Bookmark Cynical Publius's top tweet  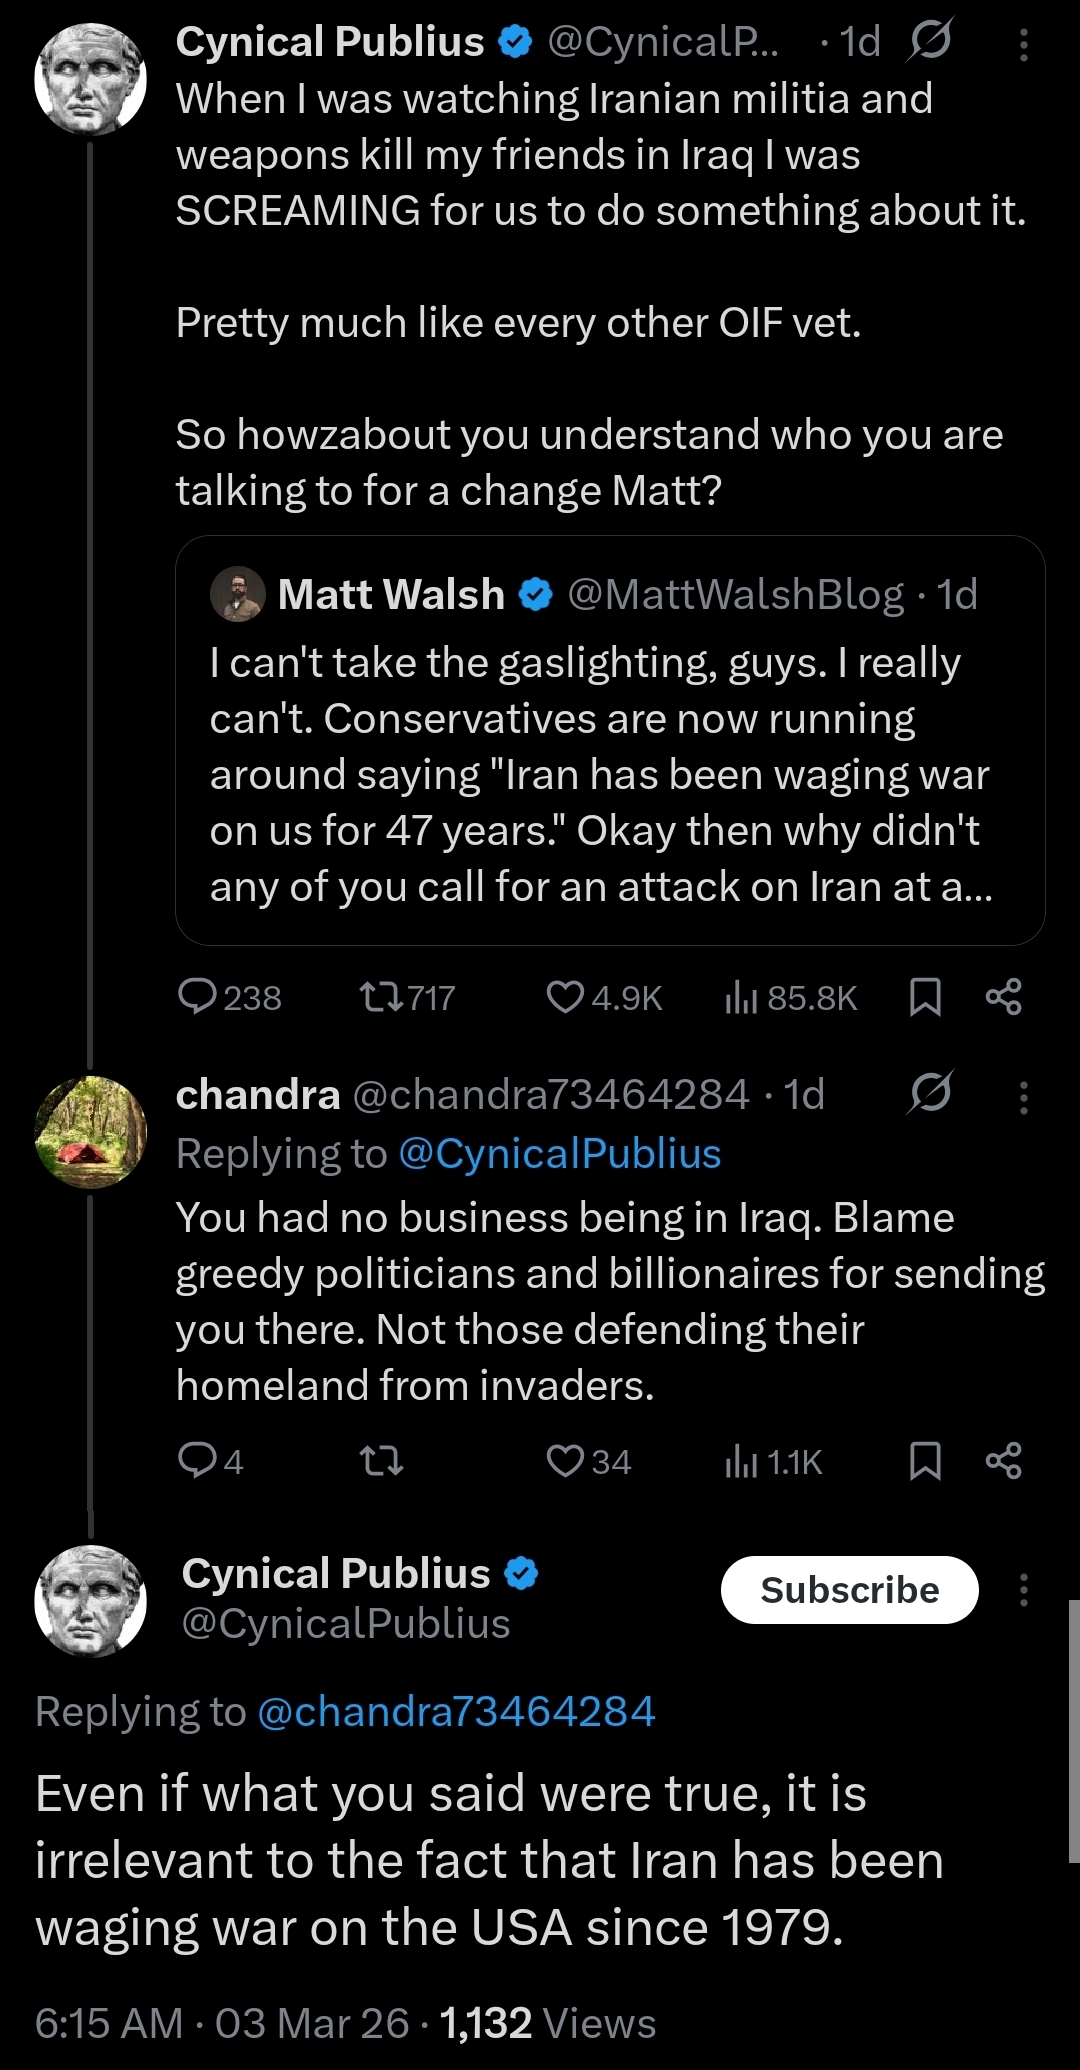925,997
